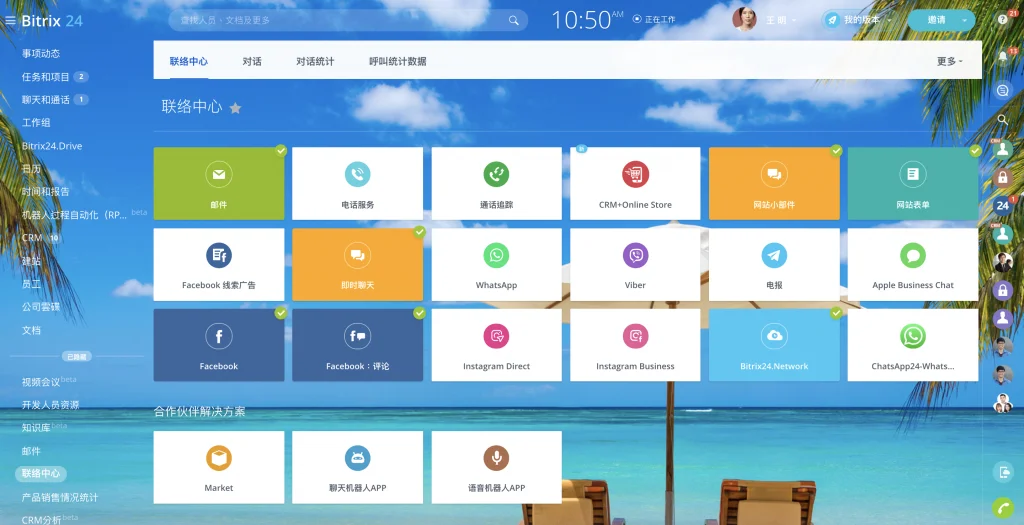Open notifications bell in right sidebar
Image resolution: width=1024 pixels, height=525 pixels.
tap(1003, 55)
